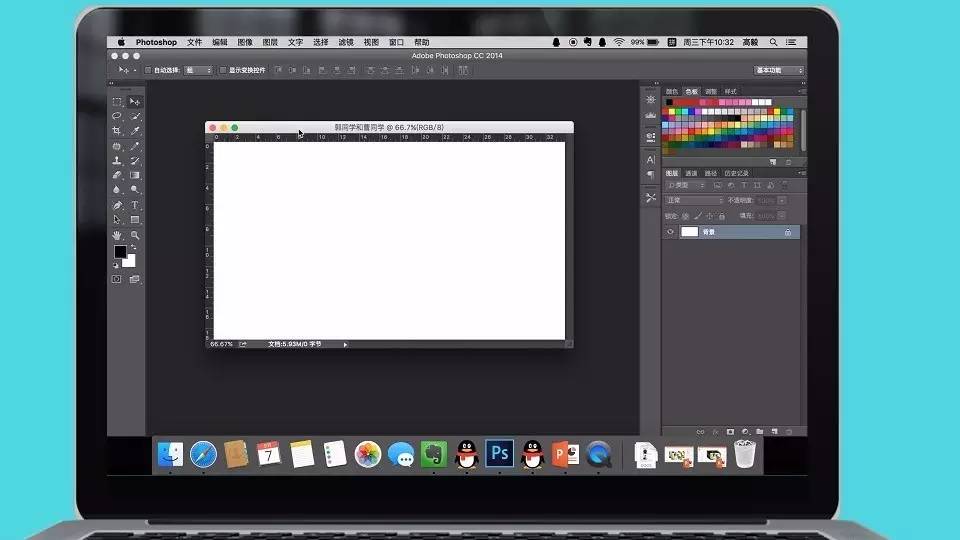Open the 不透明度 opacity dropdown arrow
This screenshot has height=540, width=960.
pos(782,200)
